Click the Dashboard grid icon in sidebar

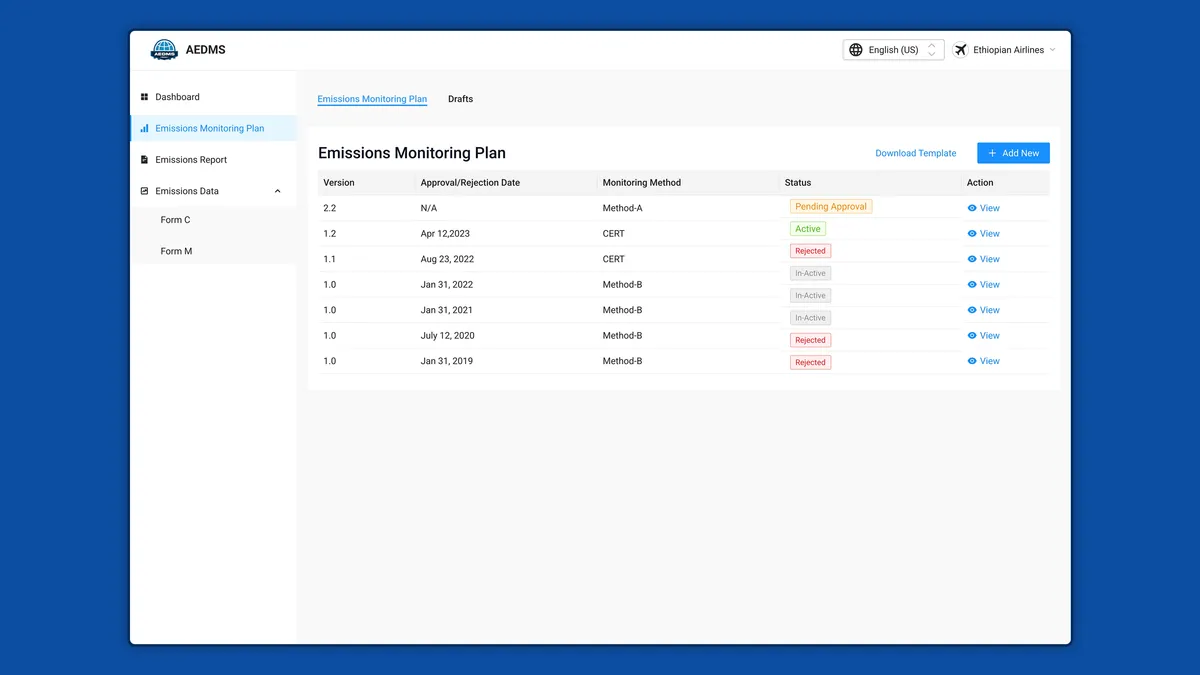[x=144, y=97]
